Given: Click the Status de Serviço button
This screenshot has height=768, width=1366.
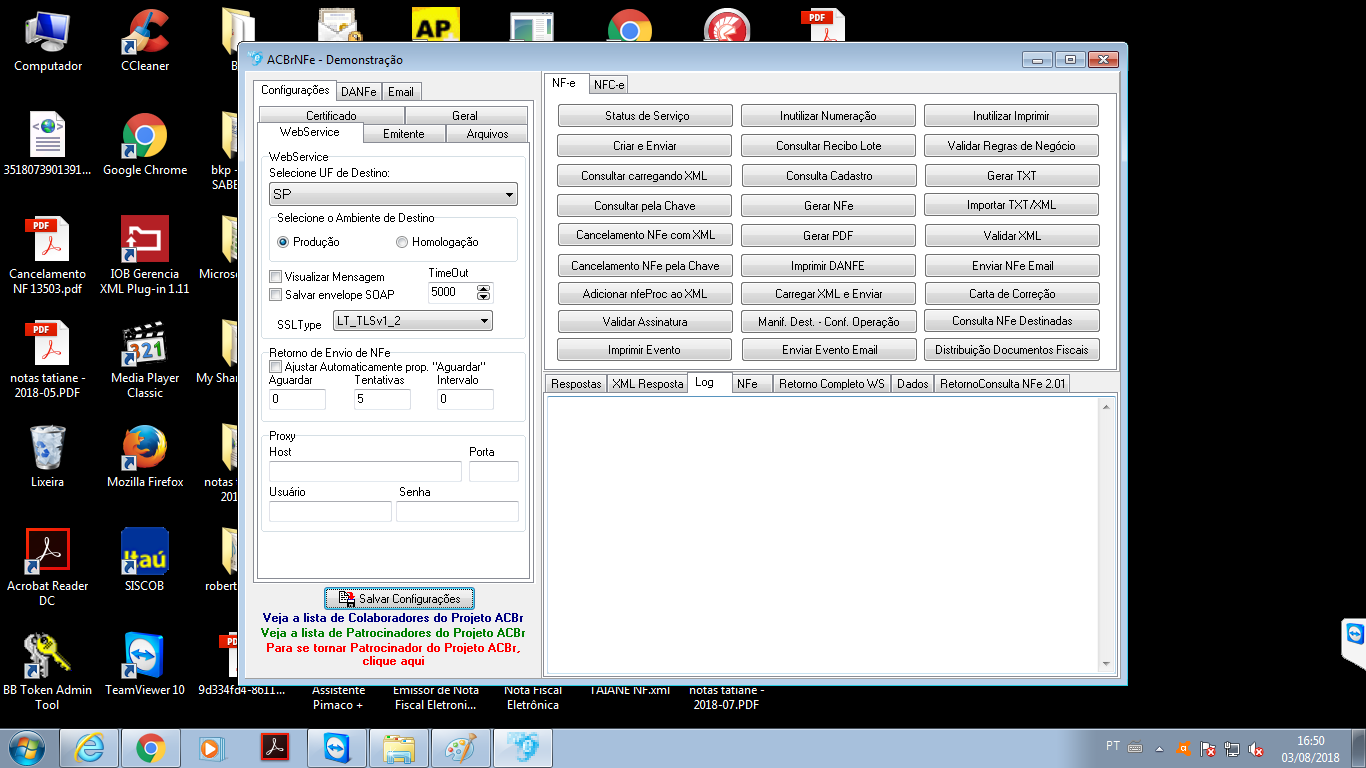Looking at the screenshot, I should tap(645, 116).
